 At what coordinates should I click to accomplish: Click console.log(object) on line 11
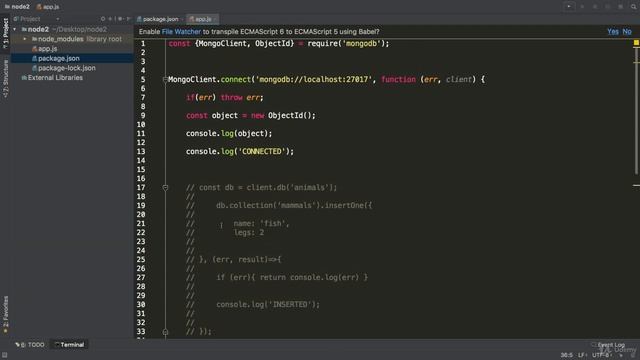coord(229,133)
